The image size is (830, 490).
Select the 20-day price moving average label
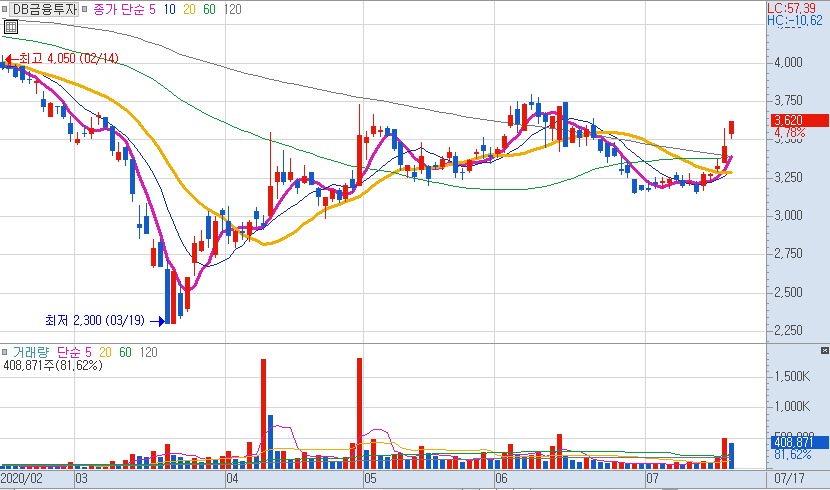[189, 9]
